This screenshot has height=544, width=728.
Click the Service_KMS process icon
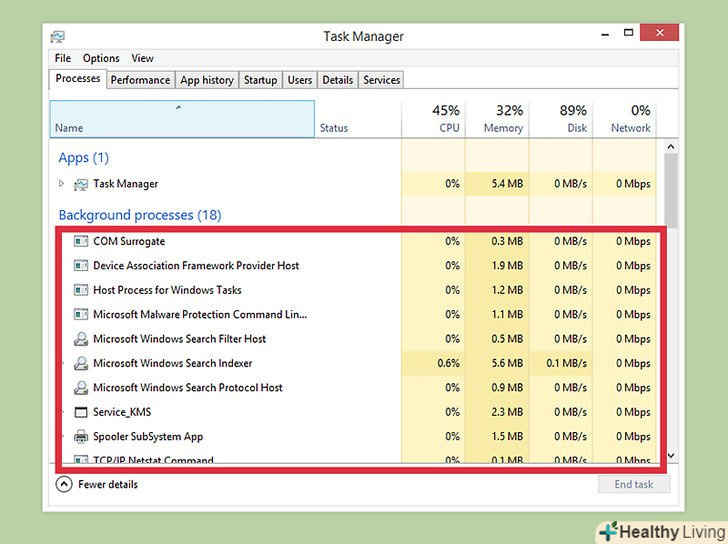tap(81, 412)
